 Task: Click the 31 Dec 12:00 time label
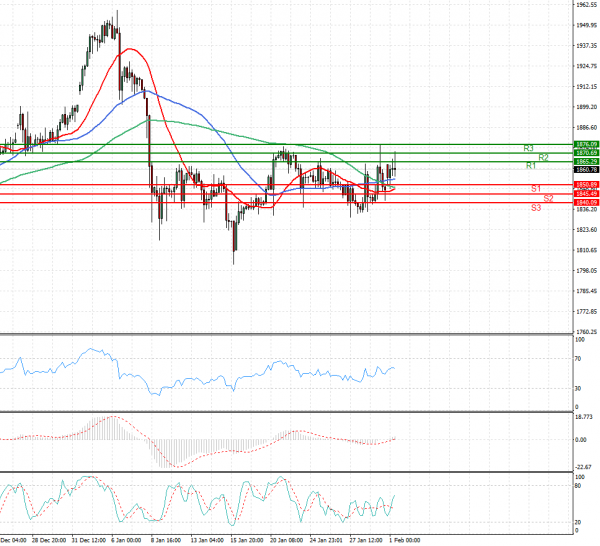click(x=88, y=540)
